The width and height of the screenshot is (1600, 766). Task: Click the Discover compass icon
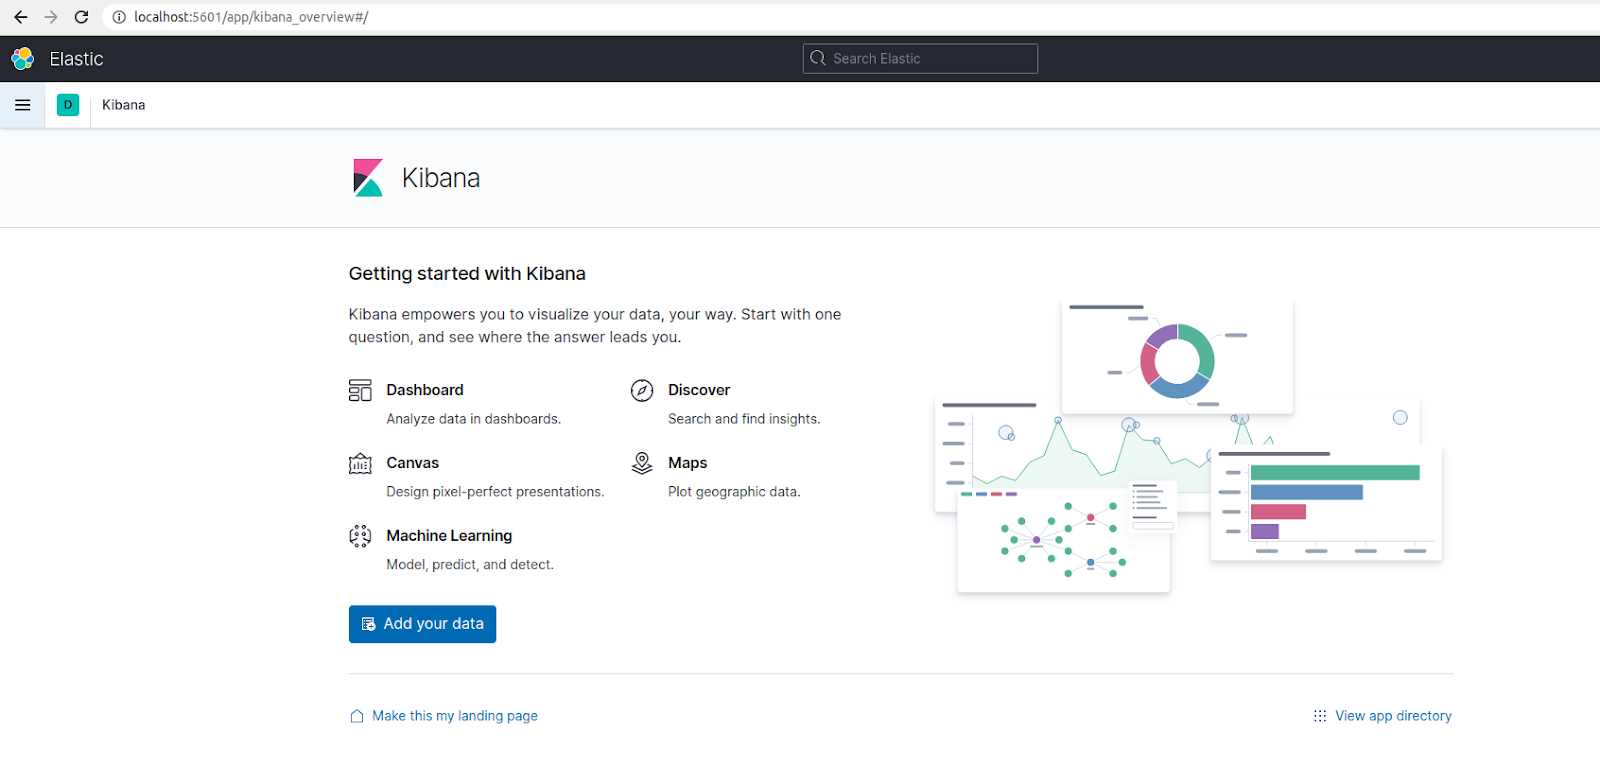(642, 390)
